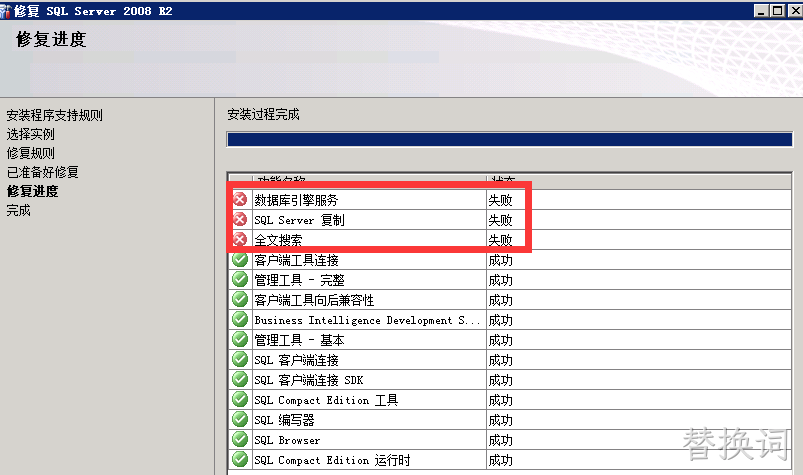This screenshot has width=803, height=475.
Task: Select the SQL Compact Edition 工具 name
Action: (x=326, y=400)
